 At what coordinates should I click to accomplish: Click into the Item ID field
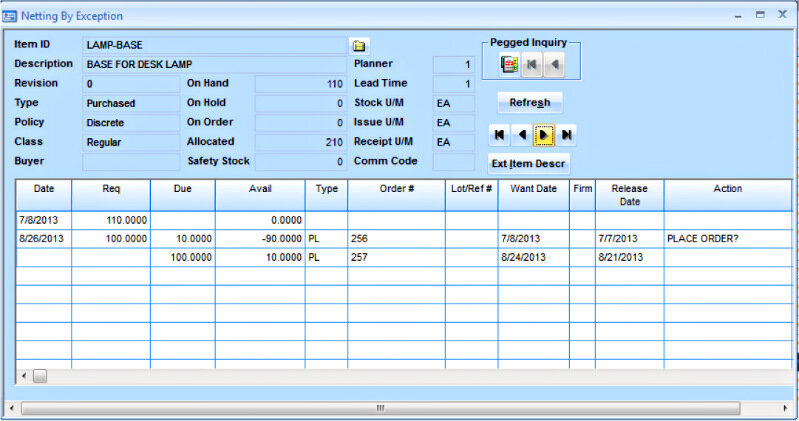[x=214, y=45]
